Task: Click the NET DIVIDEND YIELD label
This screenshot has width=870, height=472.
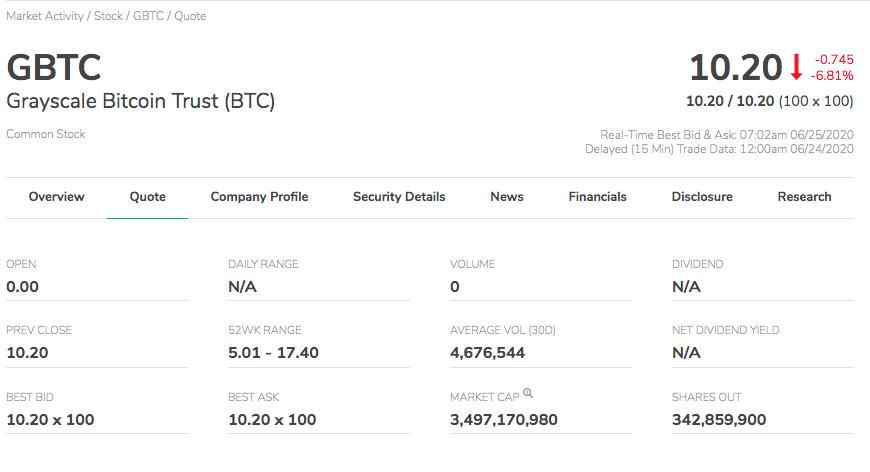Action: tap(726, 330)
